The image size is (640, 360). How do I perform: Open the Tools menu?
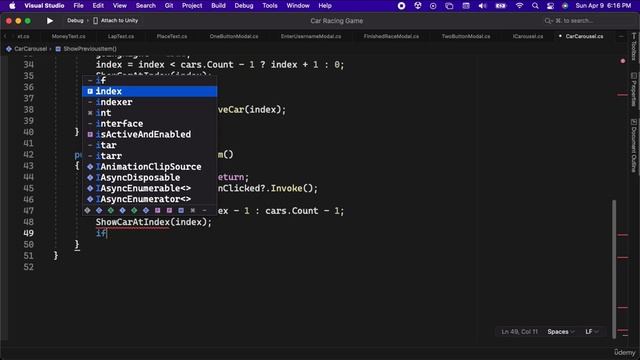(x=270, y=6)
